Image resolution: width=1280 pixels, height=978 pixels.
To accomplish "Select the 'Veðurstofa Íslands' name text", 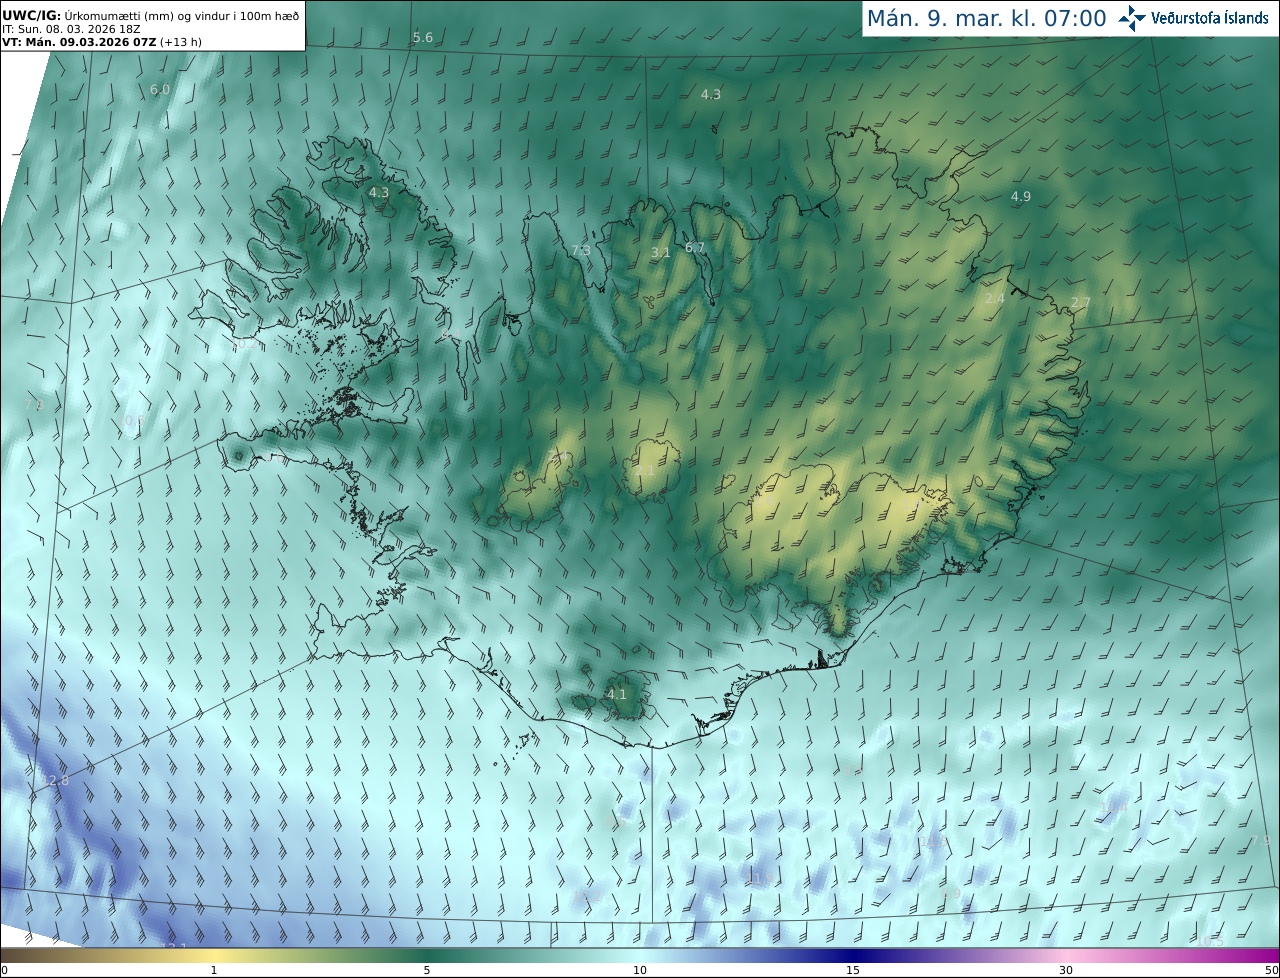I will click(x=1210, y=18).
